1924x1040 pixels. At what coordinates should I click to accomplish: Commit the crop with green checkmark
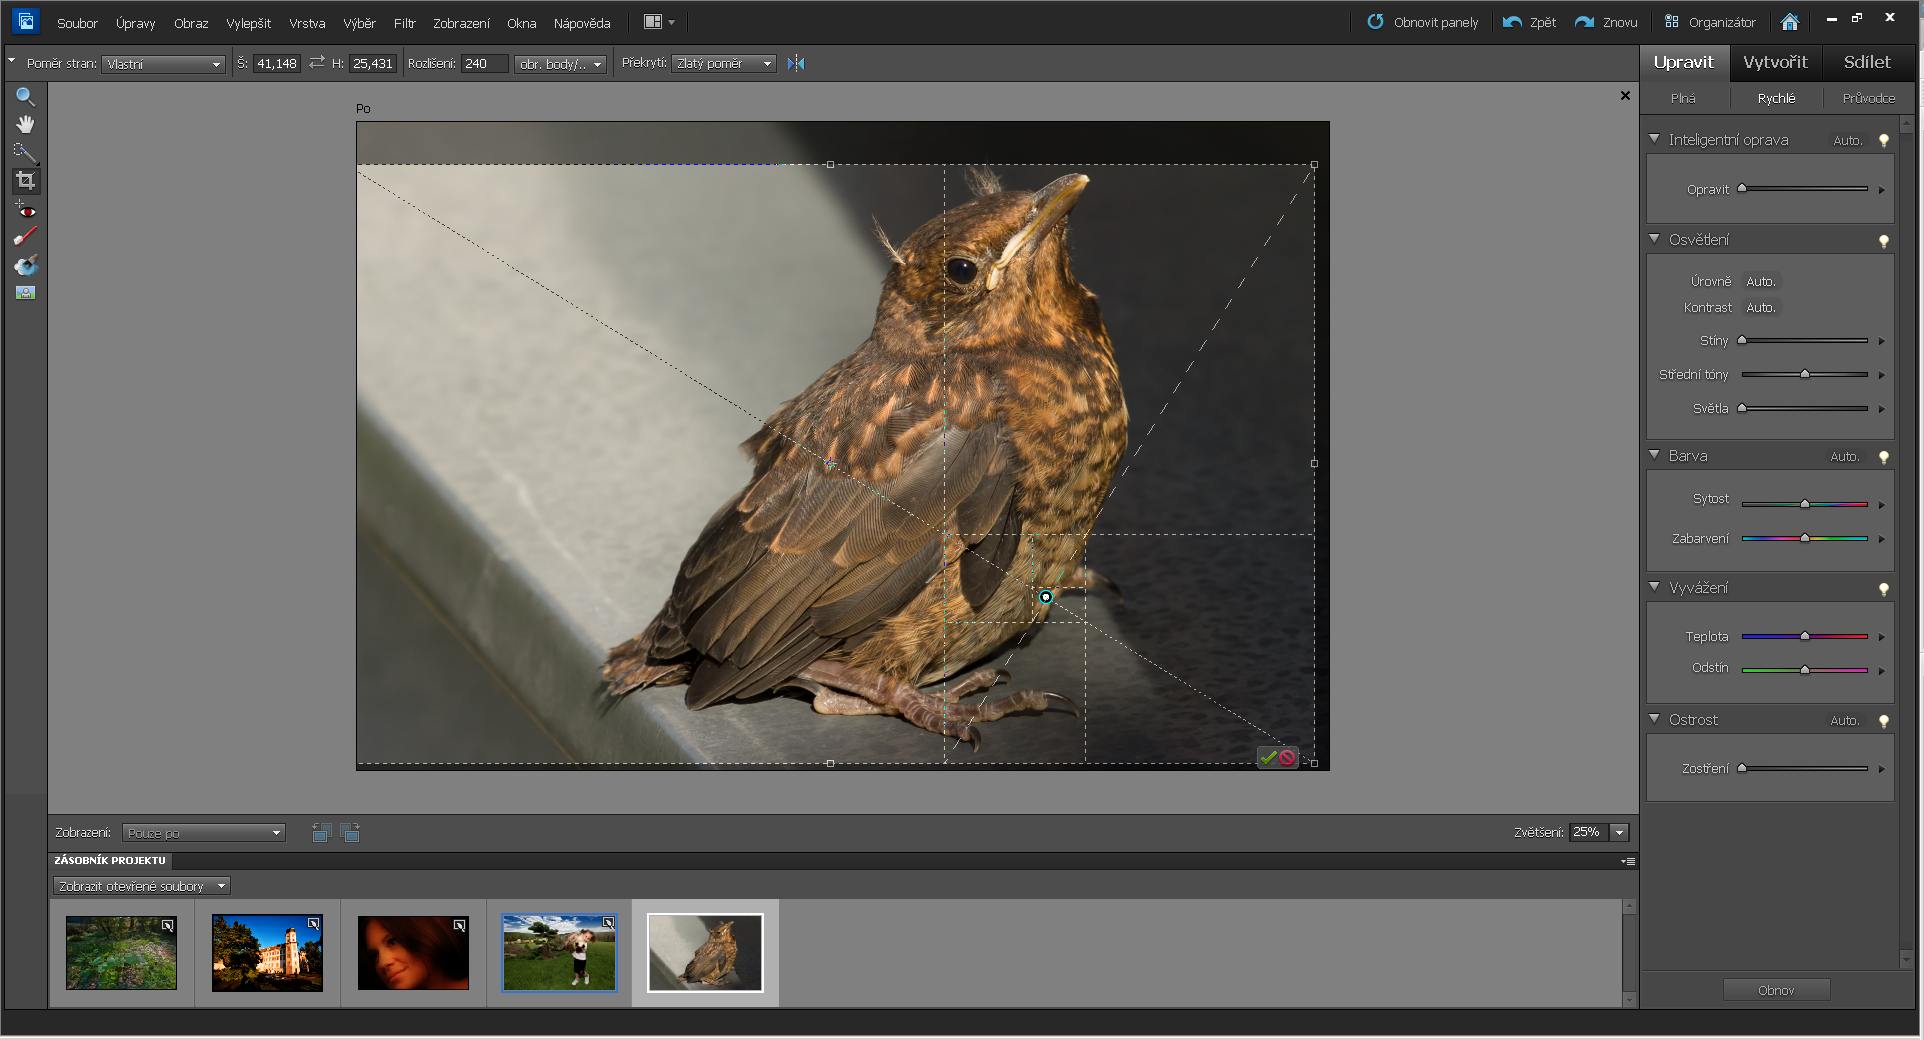(x=1268, y=758)
